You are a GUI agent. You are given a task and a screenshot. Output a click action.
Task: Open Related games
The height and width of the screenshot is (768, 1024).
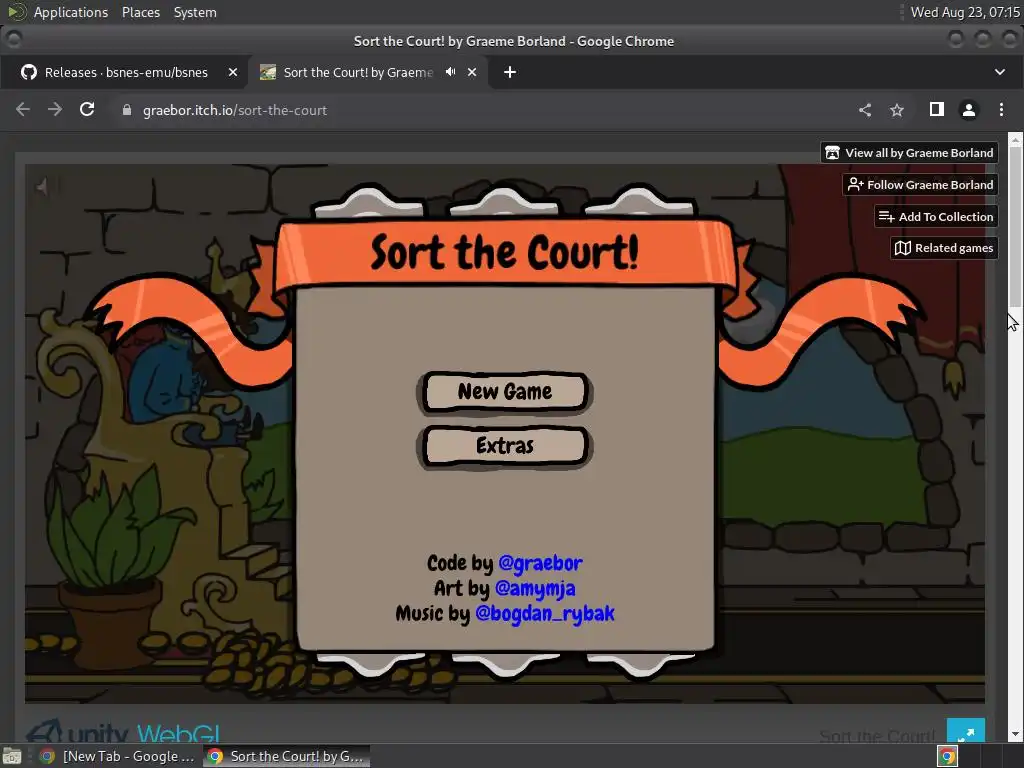tap(944, 248)
